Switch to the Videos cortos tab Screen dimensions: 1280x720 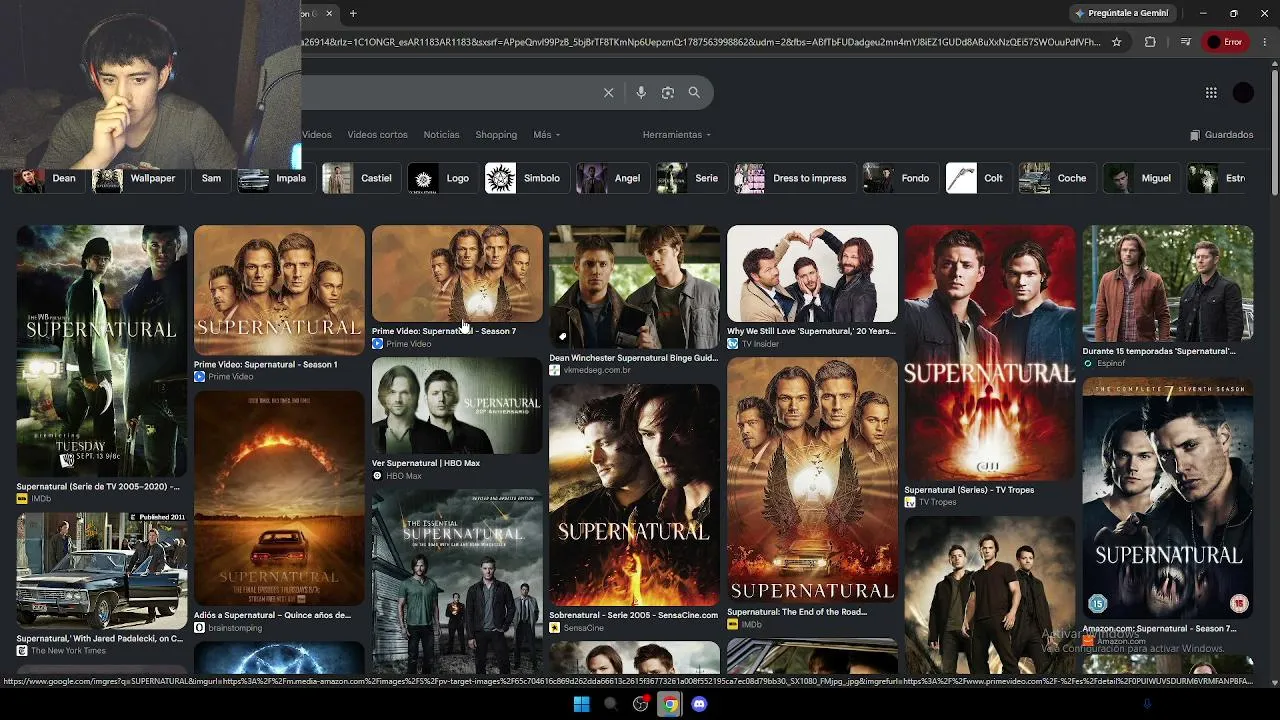pyautogui.click(x=377, y=135)
